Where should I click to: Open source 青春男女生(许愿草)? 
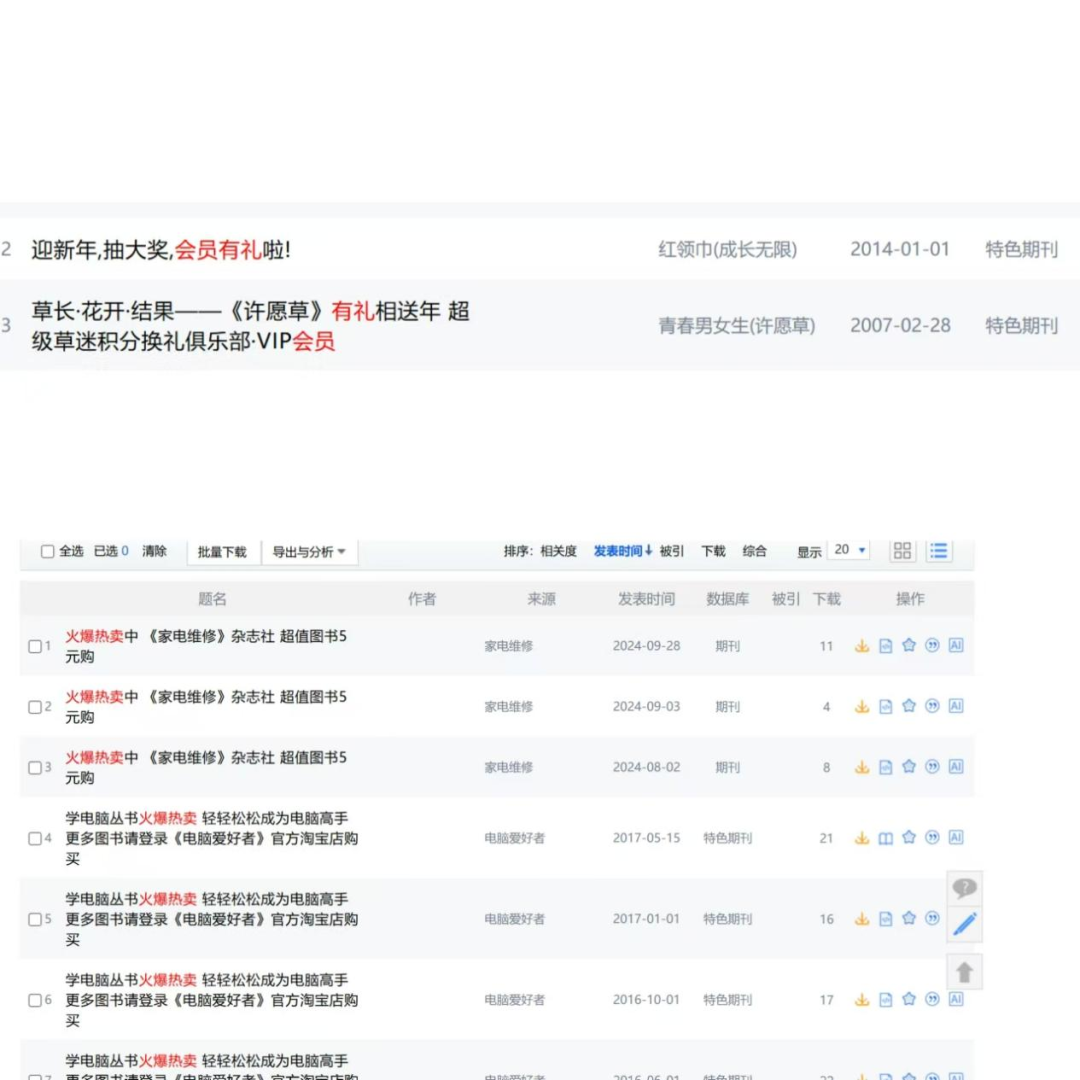(x=736, y=326)
